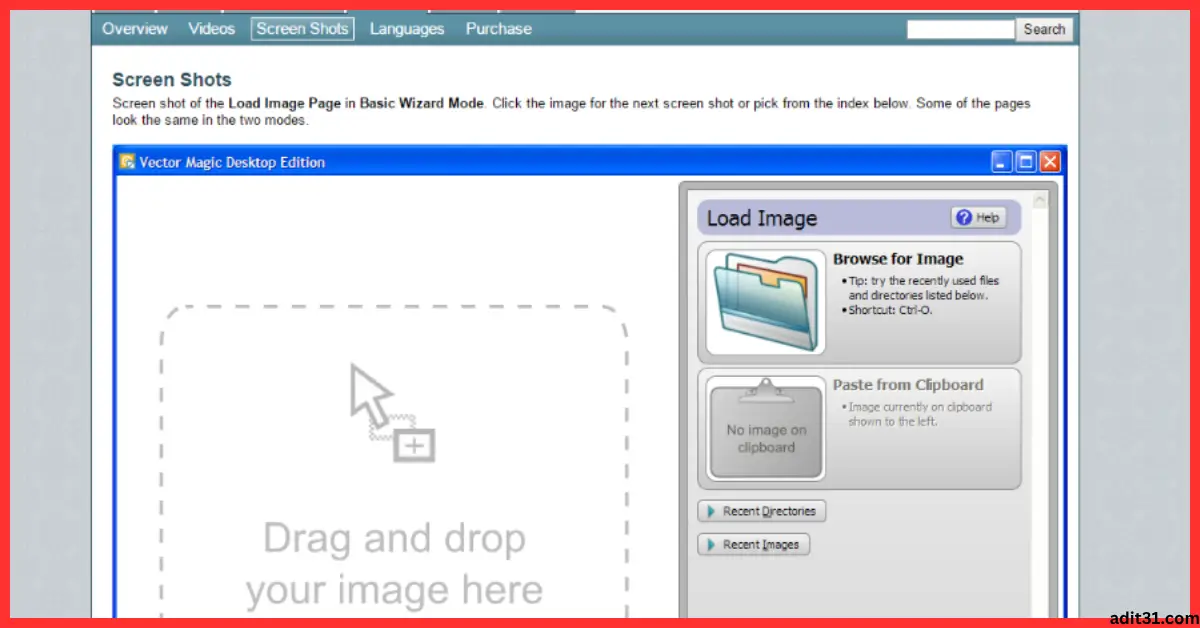This screenshot has height=628, width=1200.
Task: Click the Drag and drop your image here text
Action: 394,565
